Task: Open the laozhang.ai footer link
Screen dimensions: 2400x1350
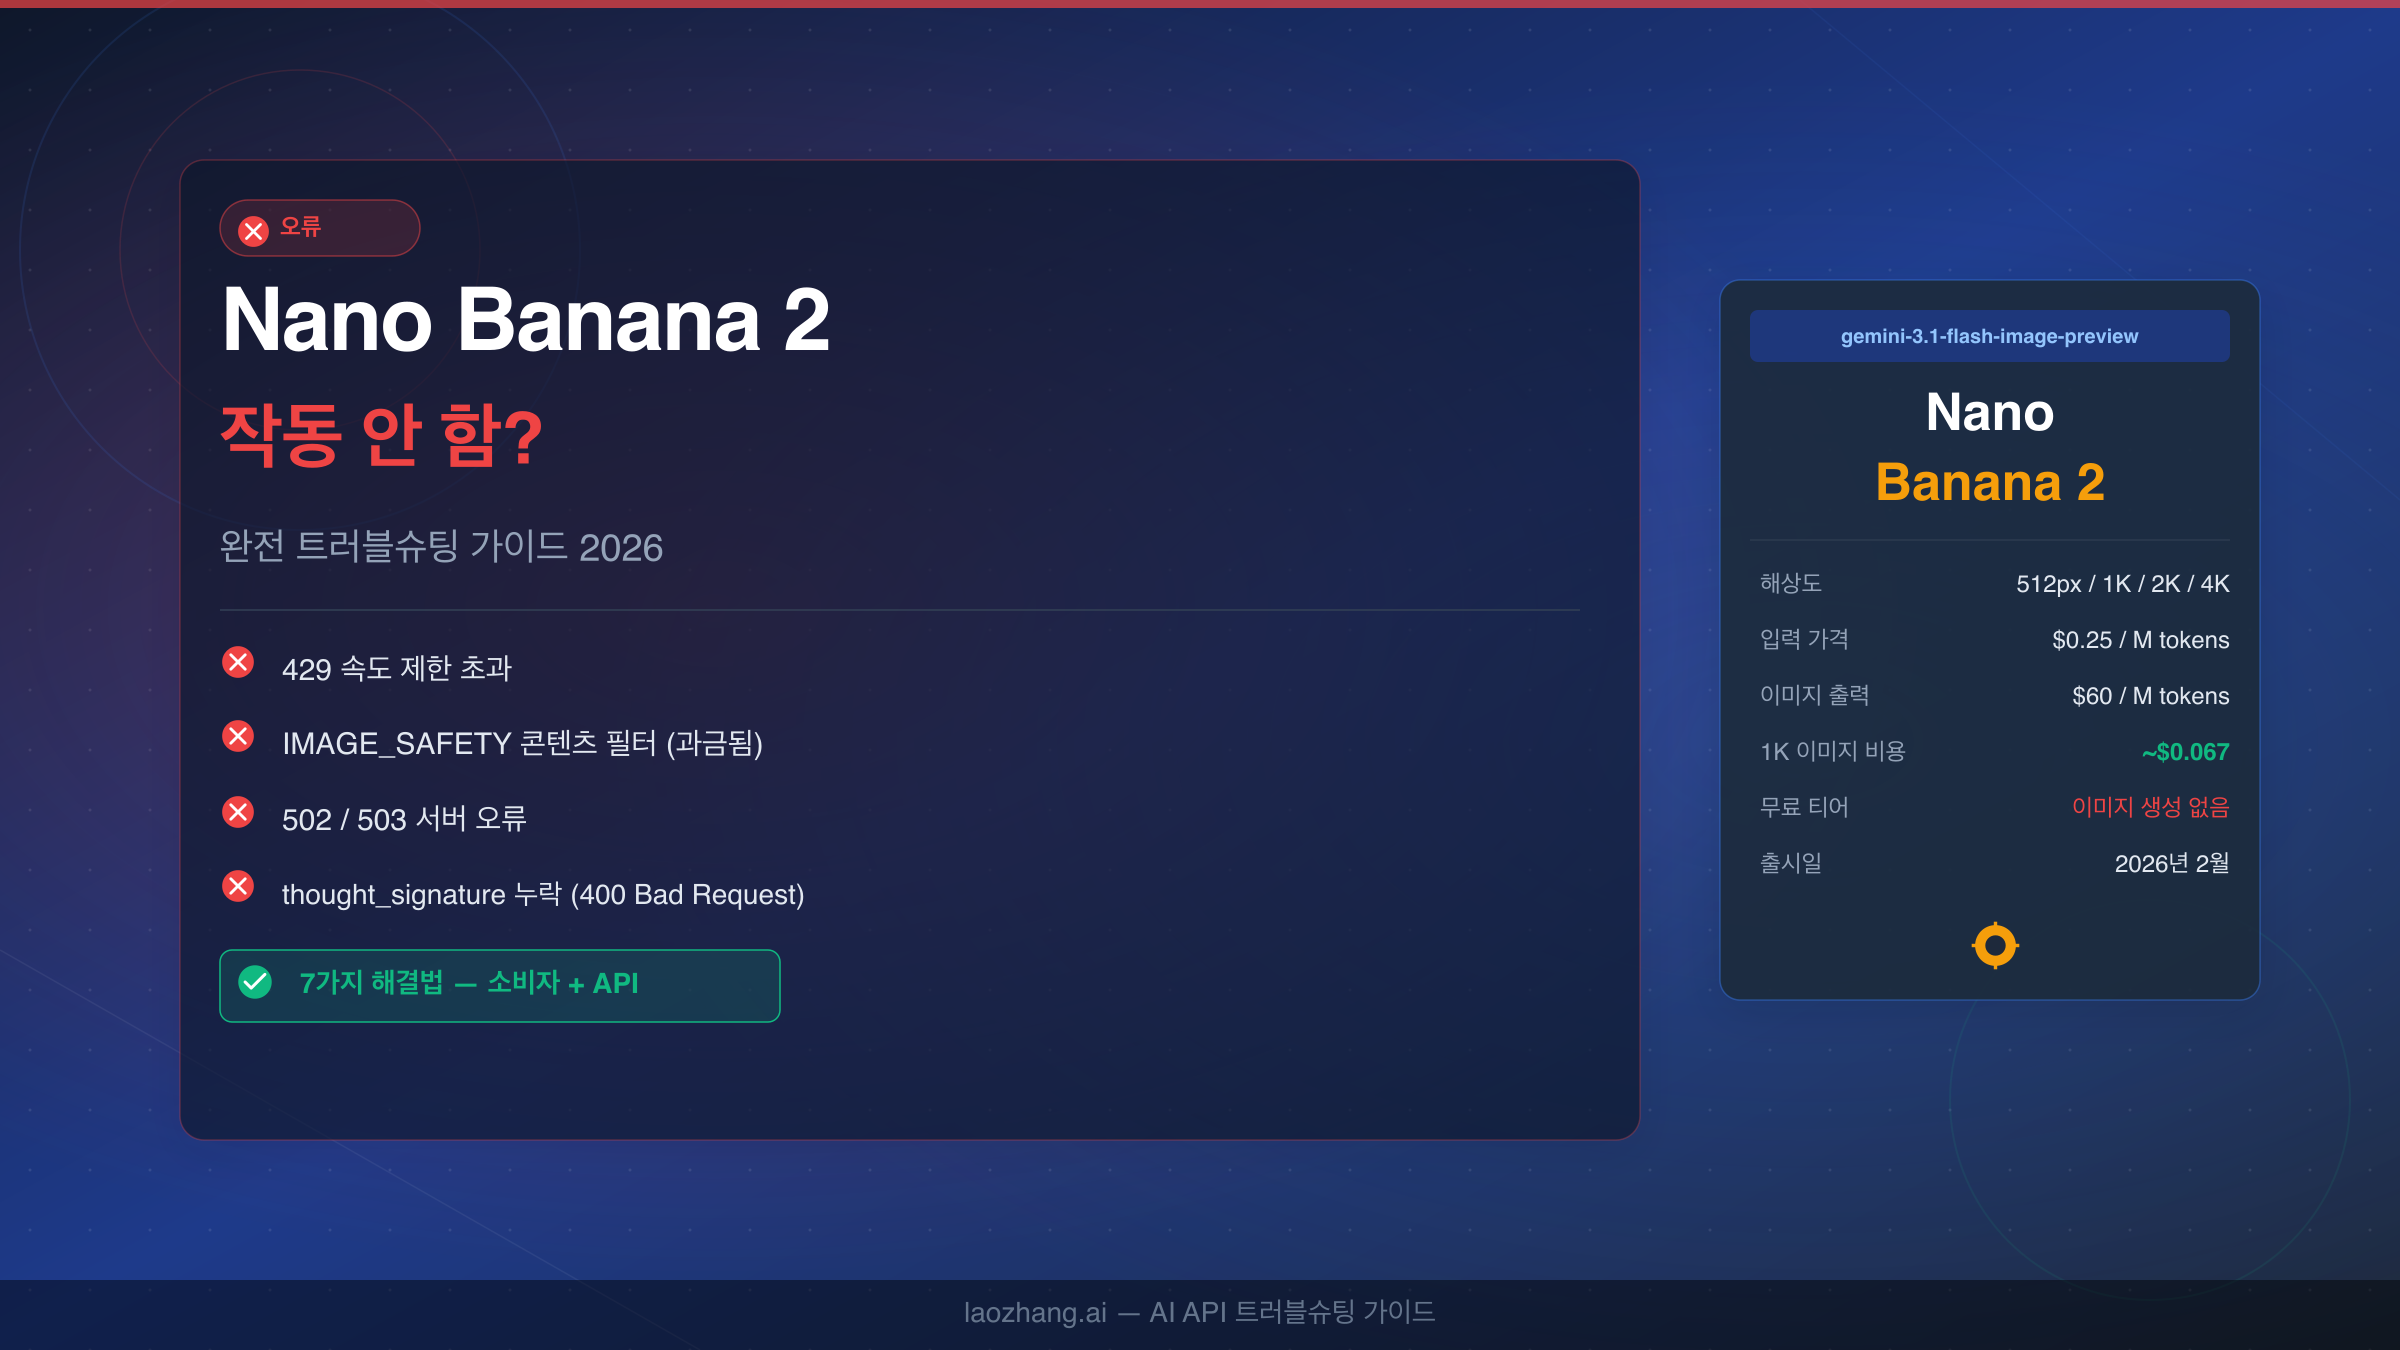Action: tap(1035, 1312)
